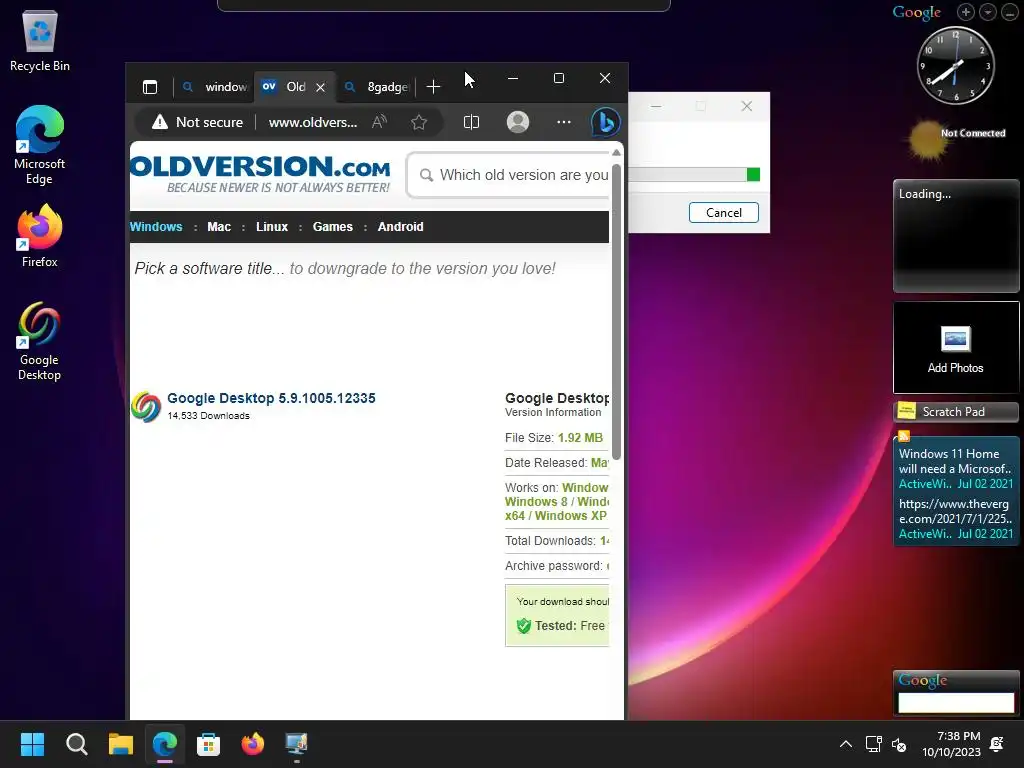1024x768 pixels.
Task: Launch Microsoft Edge desktop shortcut
Action: pos(39,145)
